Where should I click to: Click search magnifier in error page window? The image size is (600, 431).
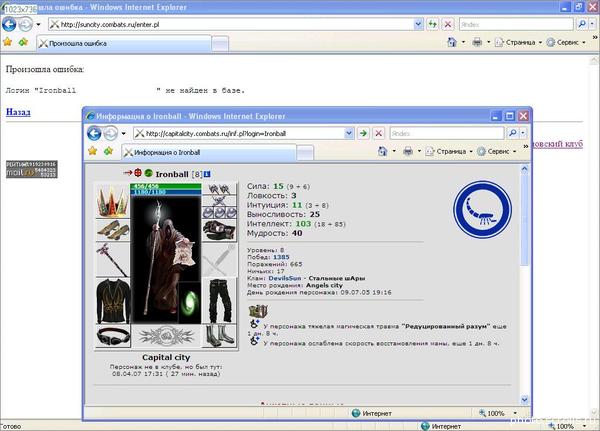582,24
